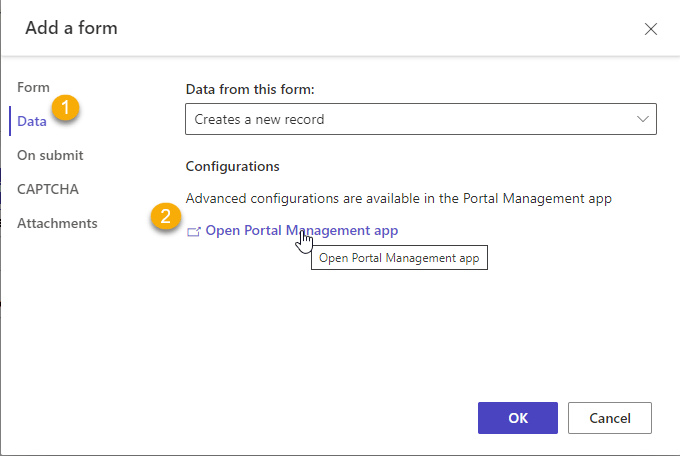Screen dimensions: 680x456
Task: Click the Add a form dialog title
Action: [x=71, y=28]
